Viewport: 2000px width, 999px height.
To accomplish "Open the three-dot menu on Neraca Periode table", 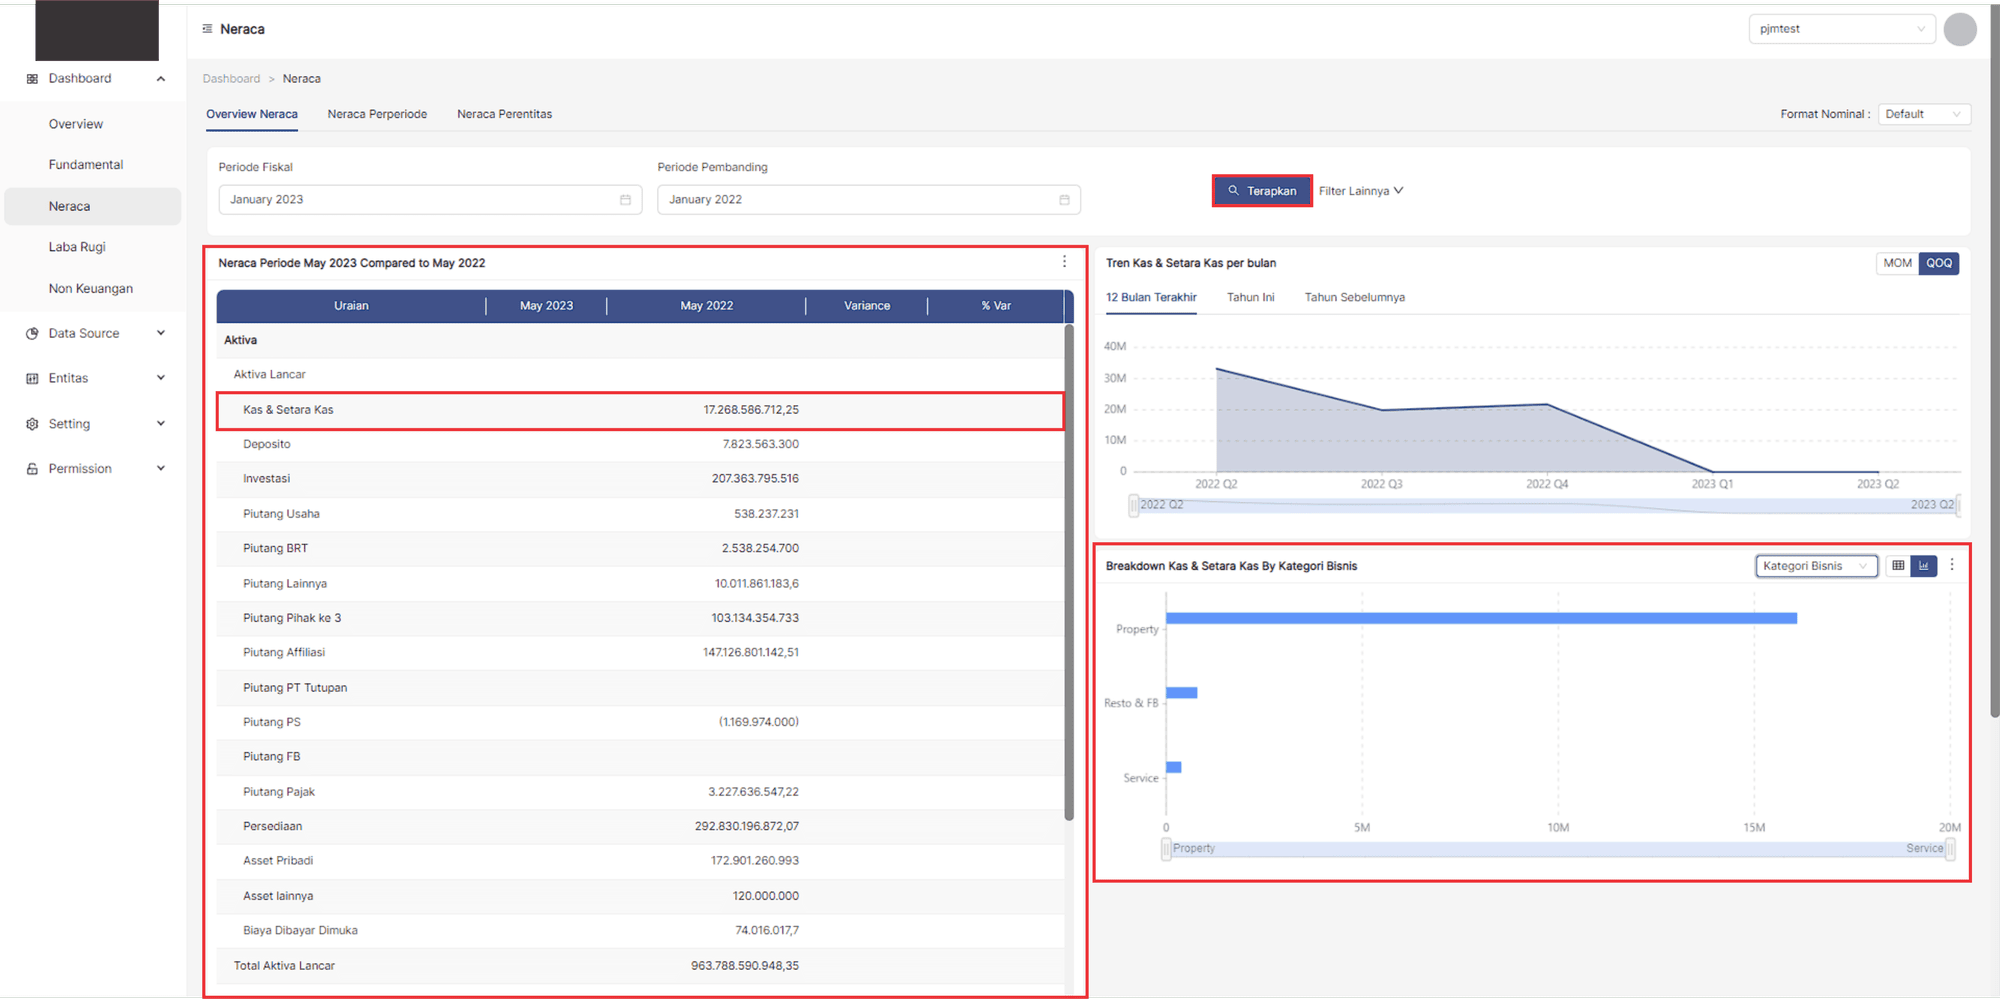I will coord(1064,262).
